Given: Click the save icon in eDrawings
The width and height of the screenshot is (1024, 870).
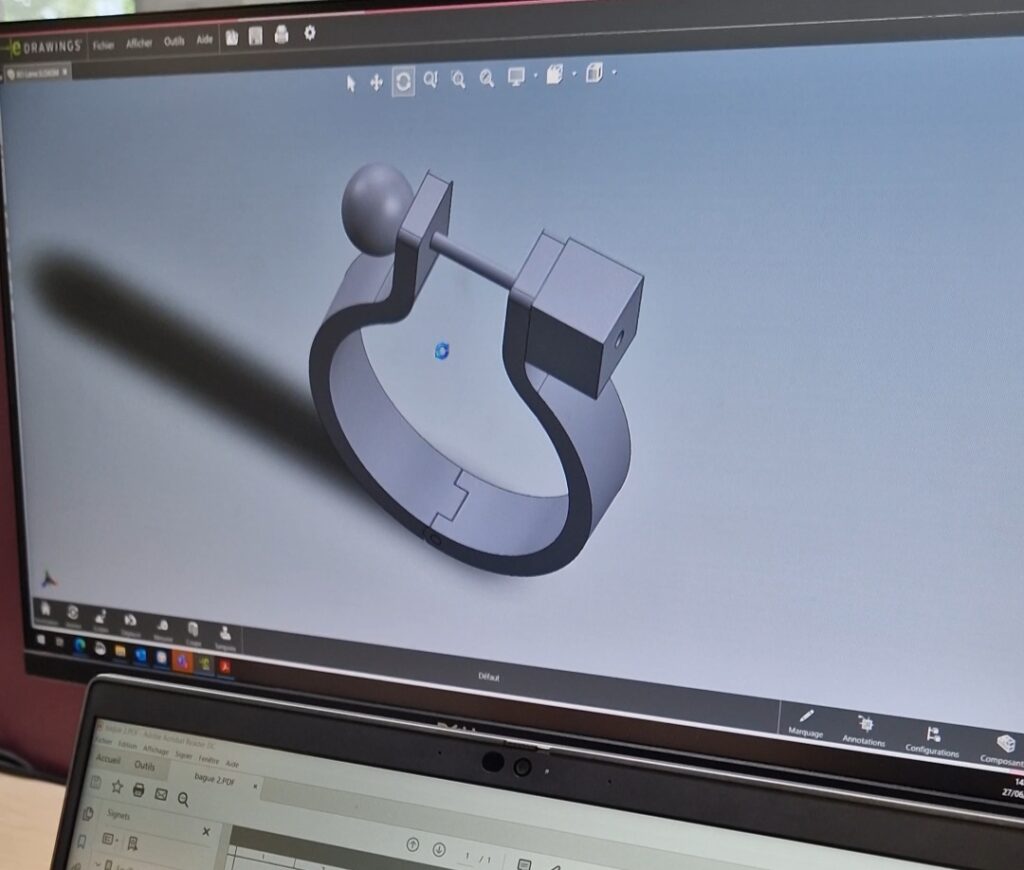Looking at the screenshot, I should click(255, 36).
